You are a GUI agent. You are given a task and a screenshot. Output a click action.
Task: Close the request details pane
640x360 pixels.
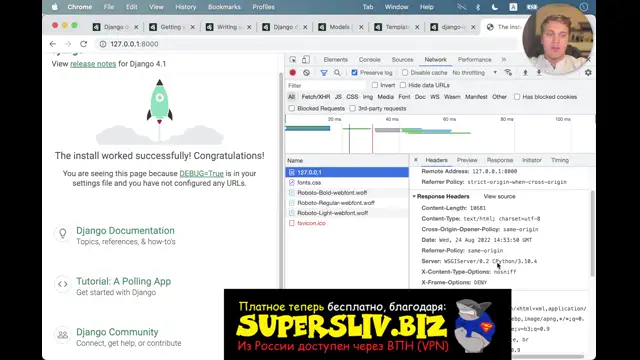[416, 160]
